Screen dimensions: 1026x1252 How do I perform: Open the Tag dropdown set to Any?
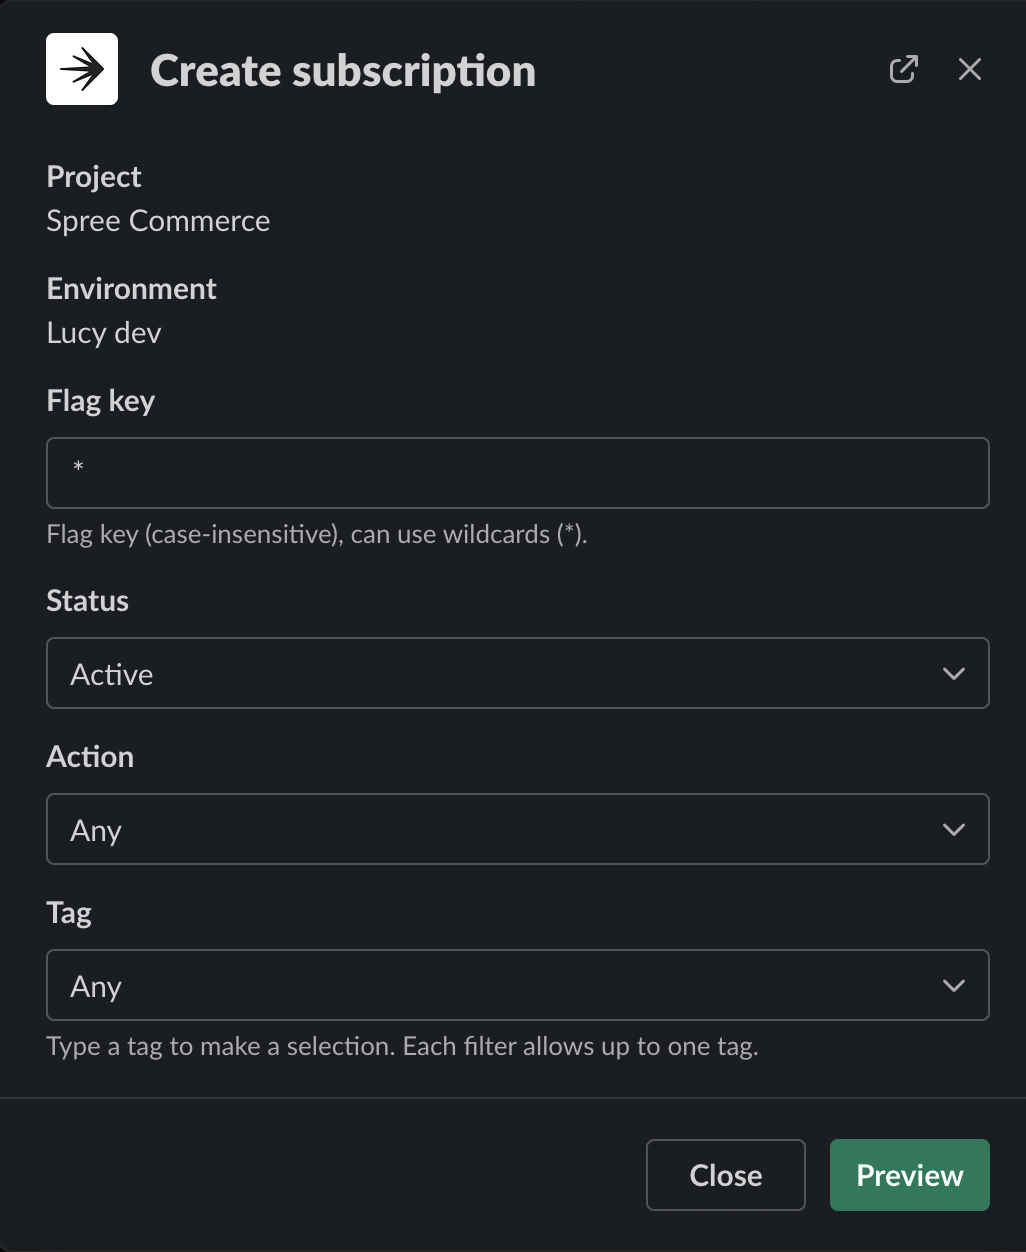tap(518, 985)
